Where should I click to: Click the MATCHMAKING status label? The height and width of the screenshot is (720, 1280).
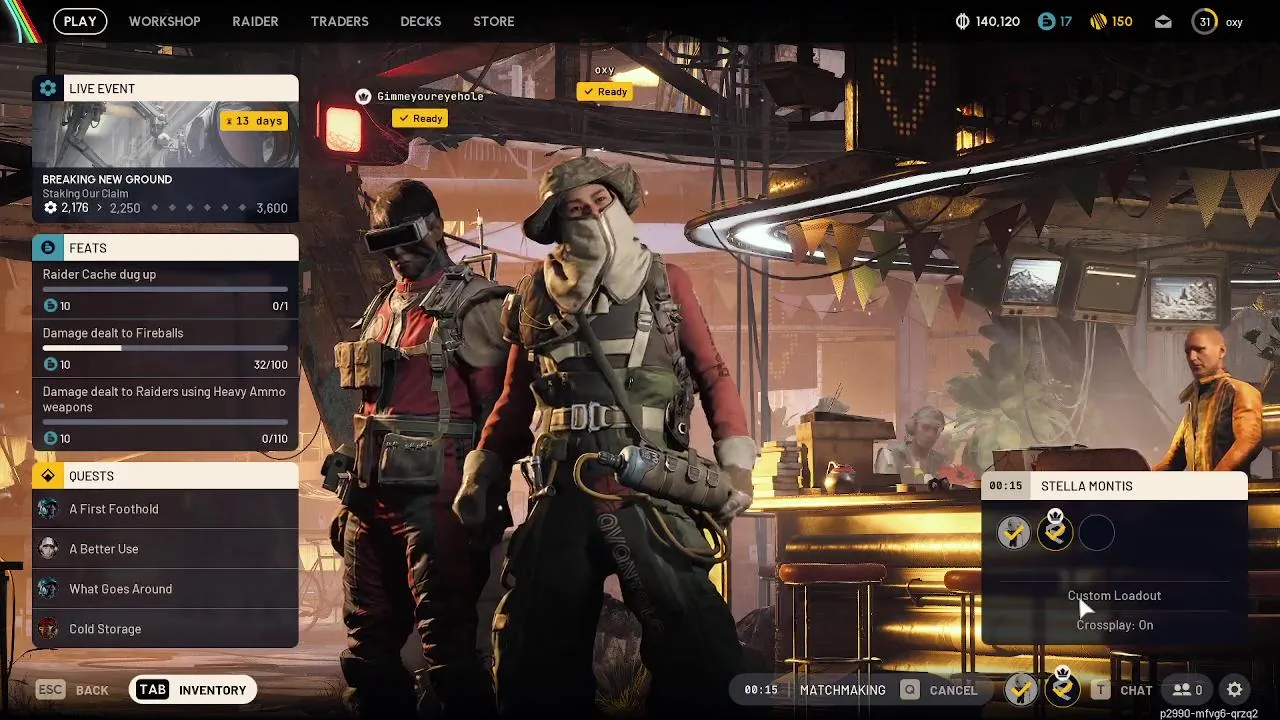pyautogui.click(x=842, y=690)
